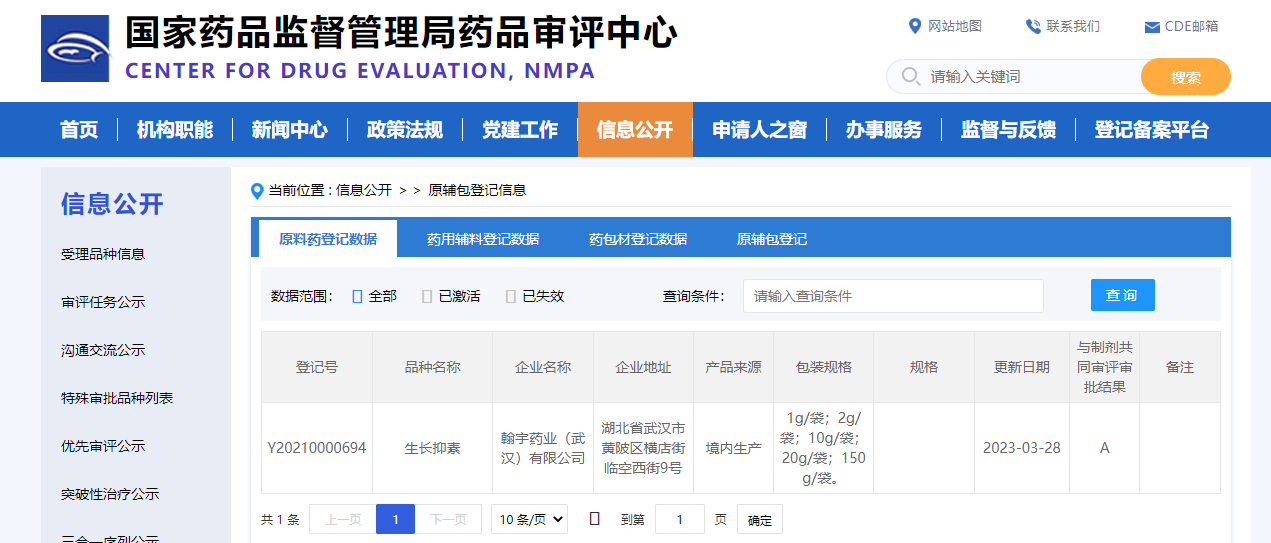Select the 全部 data range option
This screenshot has width=1271, height=543.
pyautogui.click(x=358, y=296)
